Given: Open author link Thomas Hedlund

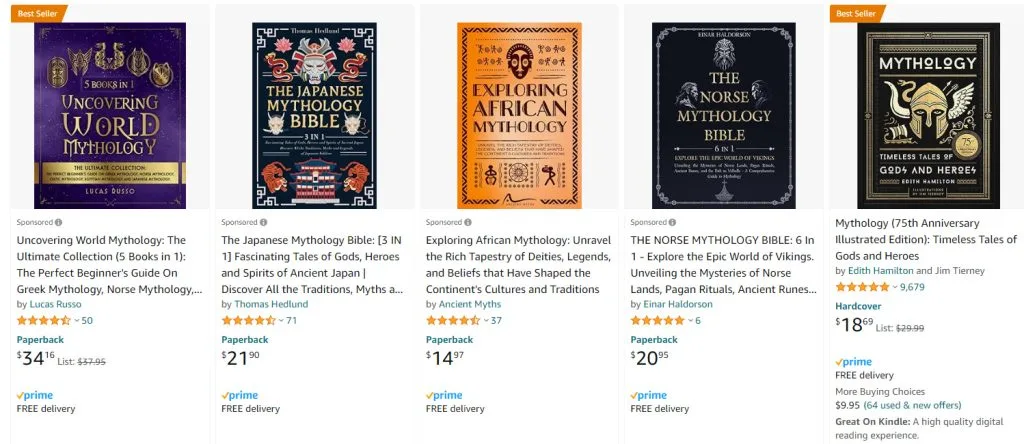Looking at the screenshot, I should click(271, 304).
